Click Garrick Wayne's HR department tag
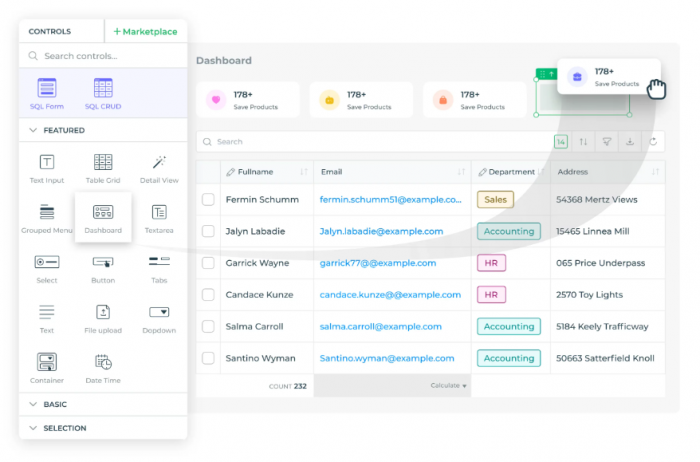This screenshot has height=462, width=700. tap(491, 263)
